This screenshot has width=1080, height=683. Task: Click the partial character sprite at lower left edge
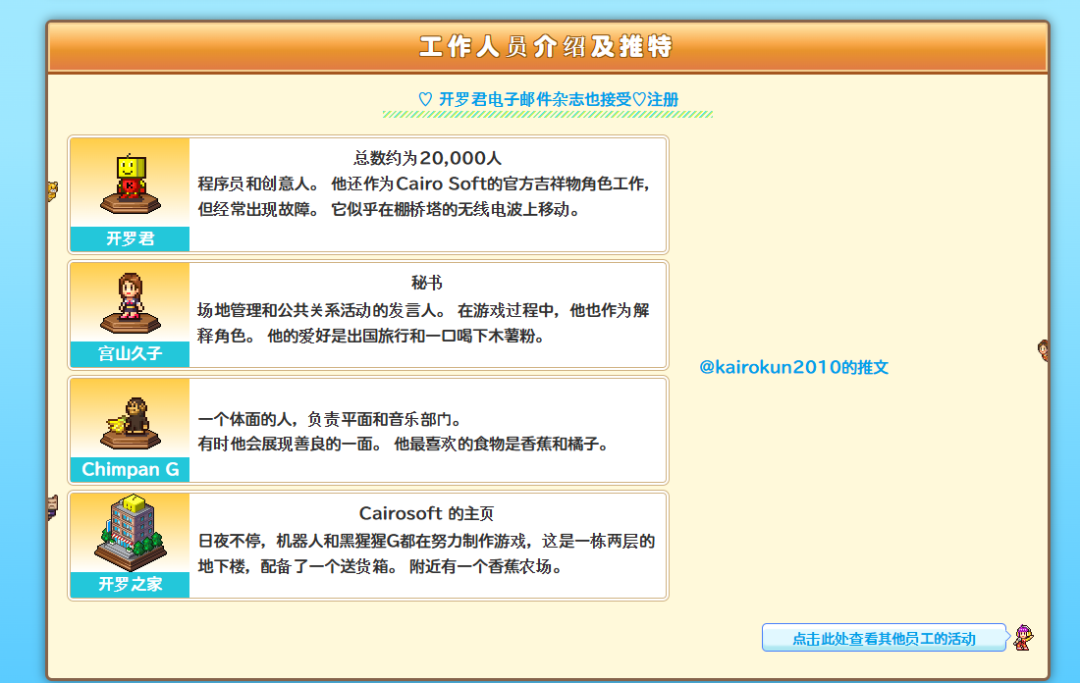point(52,507)
